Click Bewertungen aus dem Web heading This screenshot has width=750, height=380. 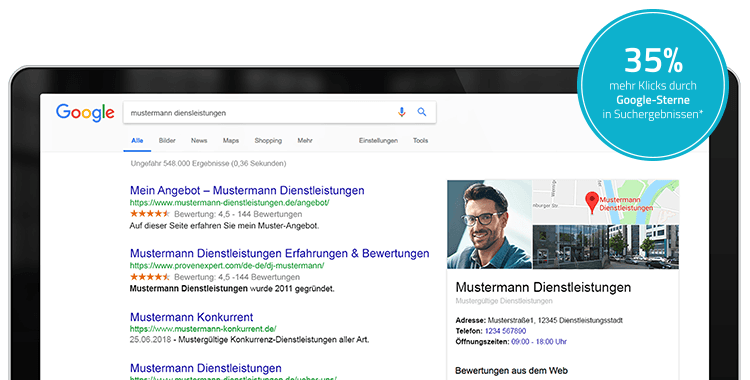click(511, 370)
